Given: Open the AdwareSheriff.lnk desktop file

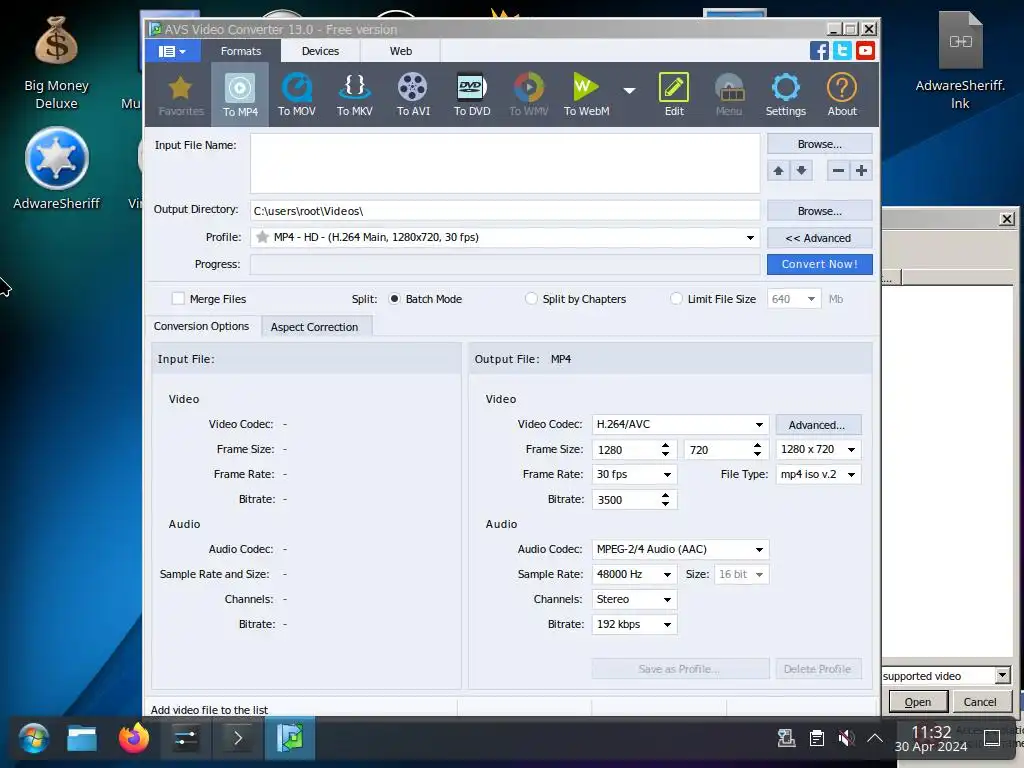Looking at the screenshot, I should [x=959, y=61].
